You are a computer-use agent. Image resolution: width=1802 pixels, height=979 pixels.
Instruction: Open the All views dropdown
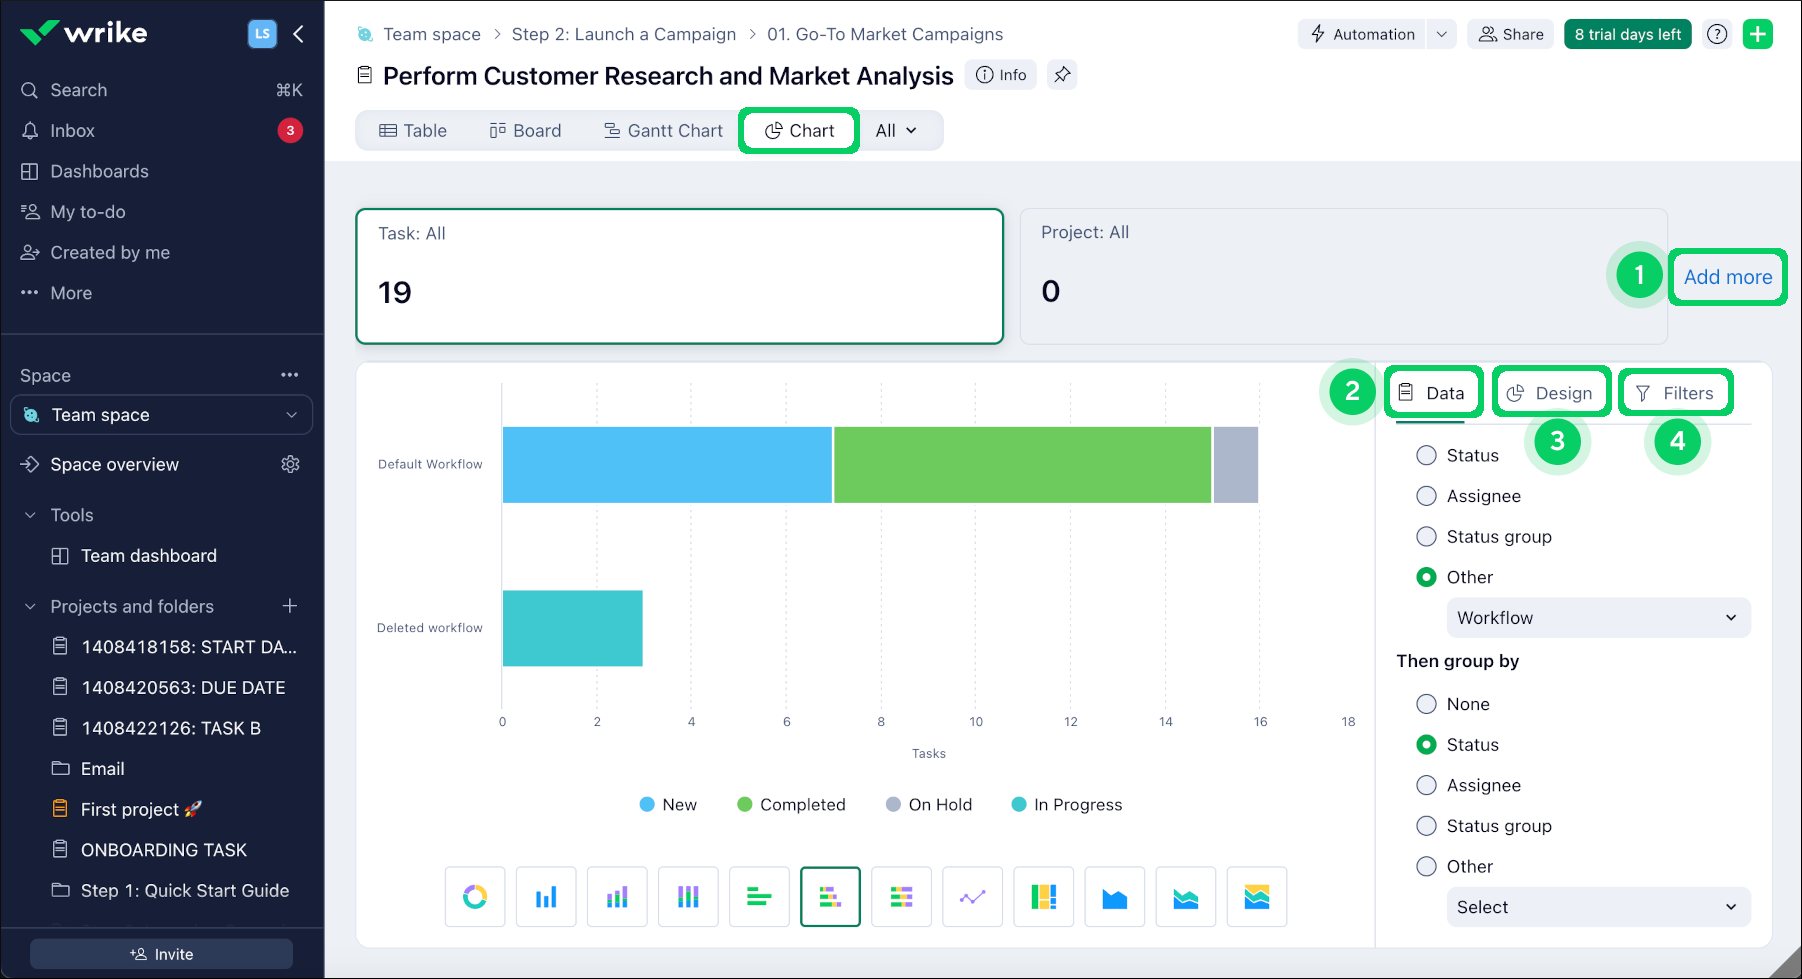pyautogui.click(x=896, y=131)
